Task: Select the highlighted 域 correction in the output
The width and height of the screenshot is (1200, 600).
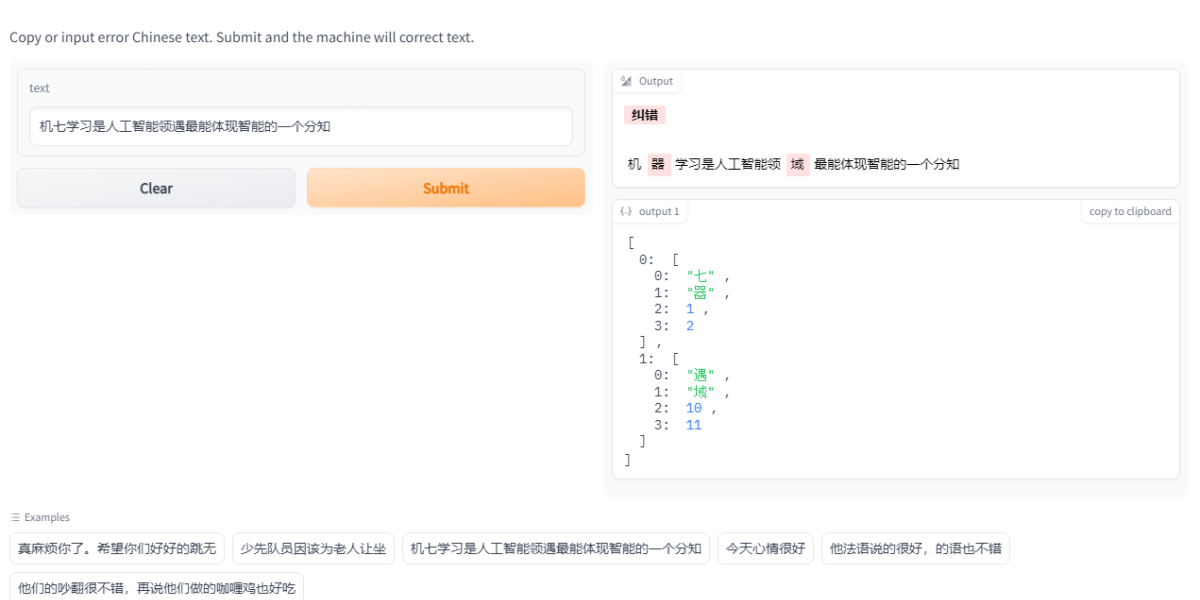Action: point(798,163)
